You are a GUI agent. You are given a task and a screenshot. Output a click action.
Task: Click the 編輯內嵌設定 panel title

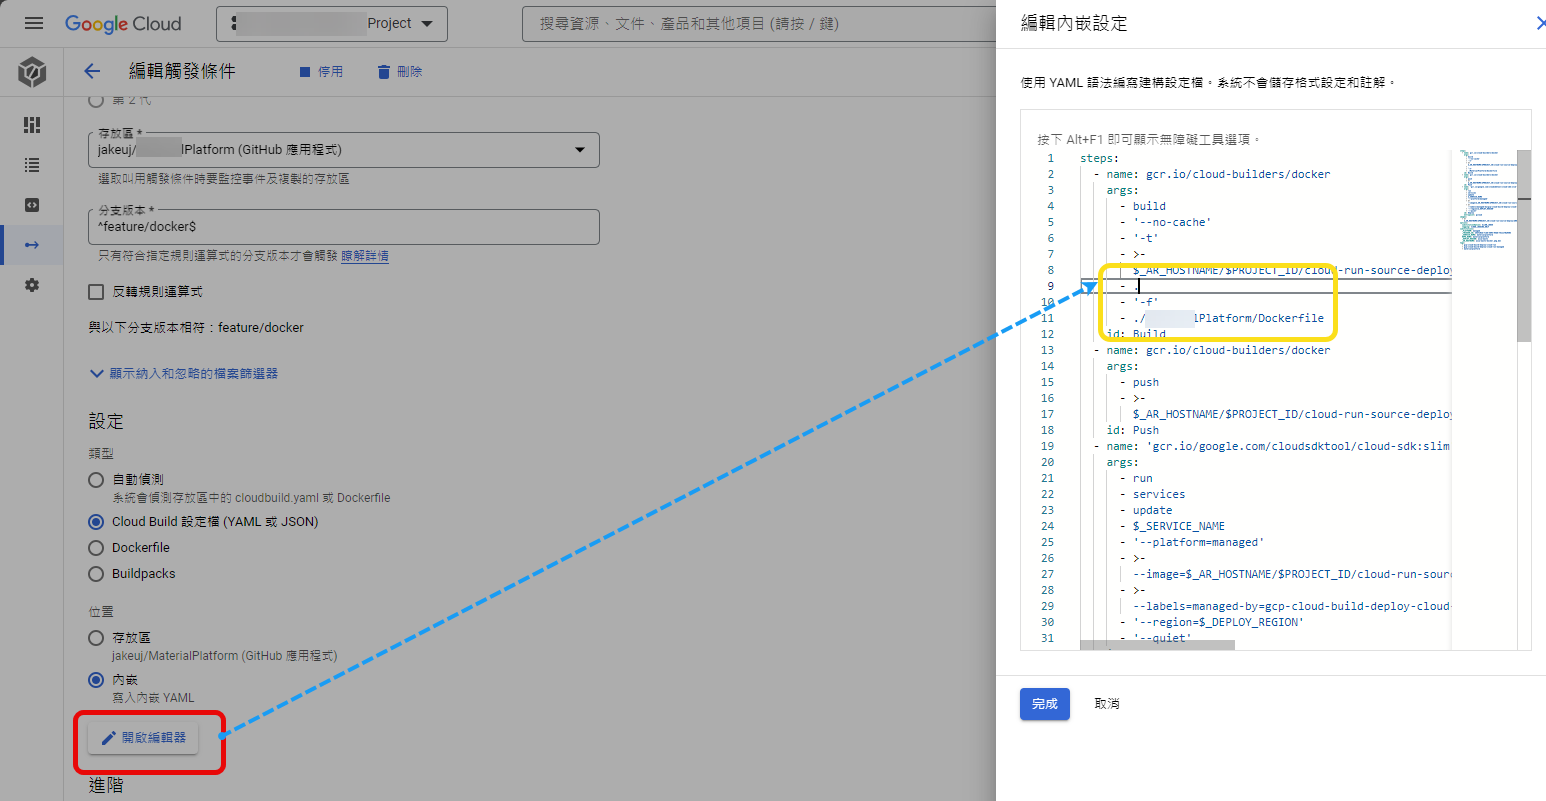pyautogui.click(x=1074, y=23)
